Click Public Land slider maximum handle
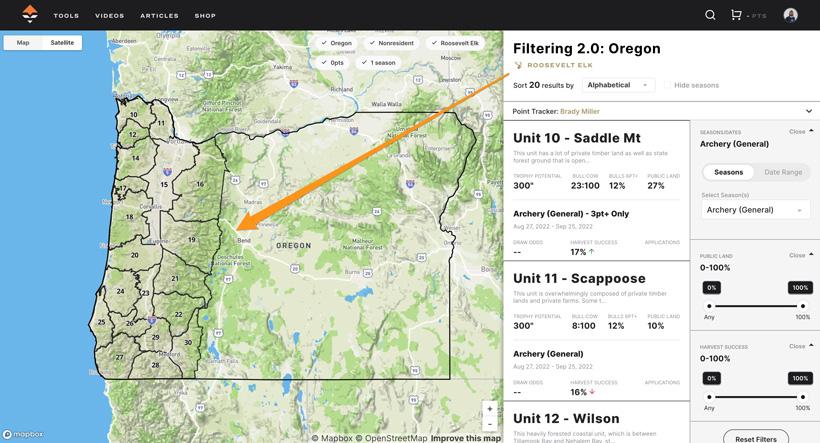Viewport: 820px width, 443px height. 803,306
